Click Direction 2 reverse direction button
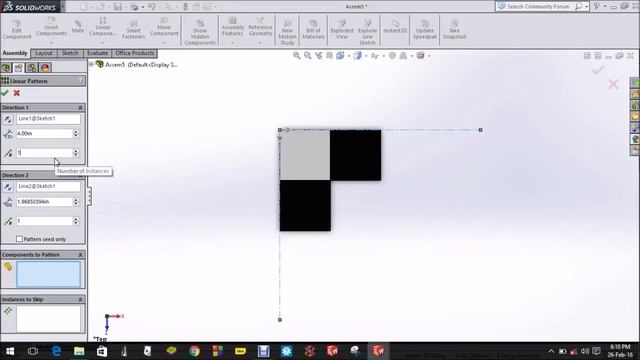The width and height of the screenshot is (640, 360). click(8, 187)
